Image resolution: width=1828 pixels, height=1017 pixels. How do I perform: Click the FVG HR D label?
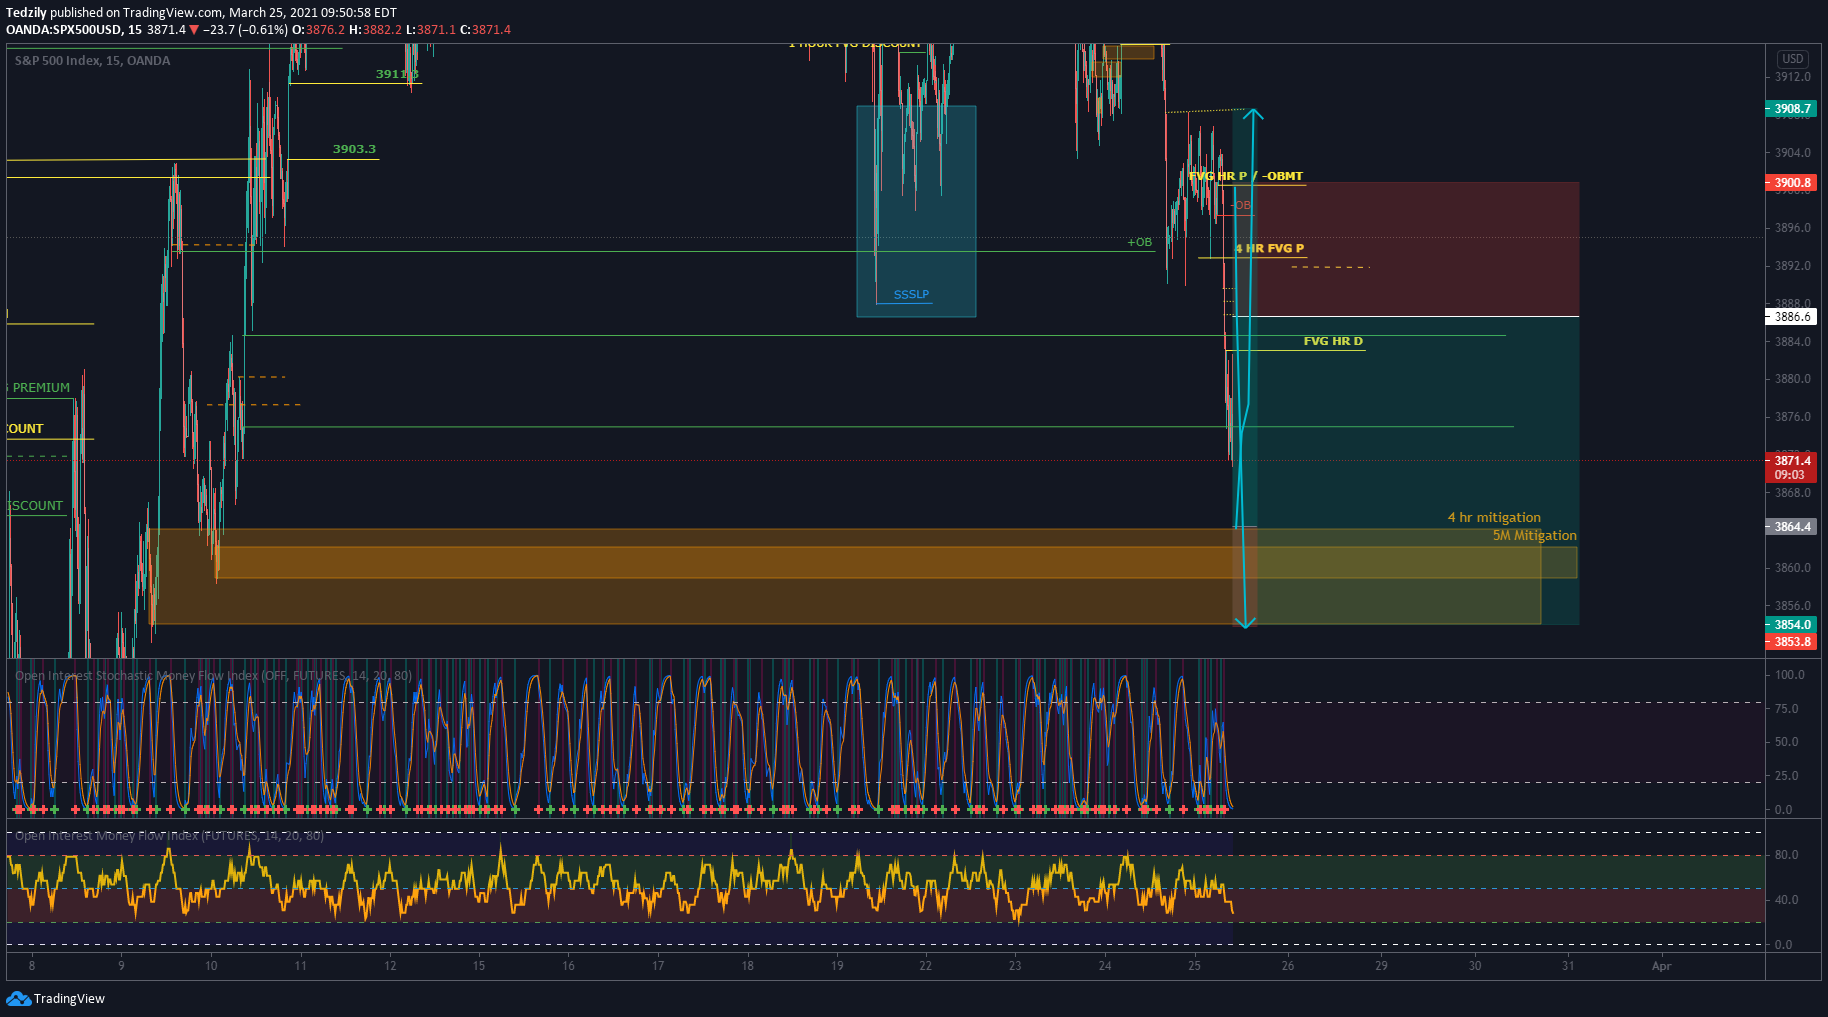coord(1333,341)
